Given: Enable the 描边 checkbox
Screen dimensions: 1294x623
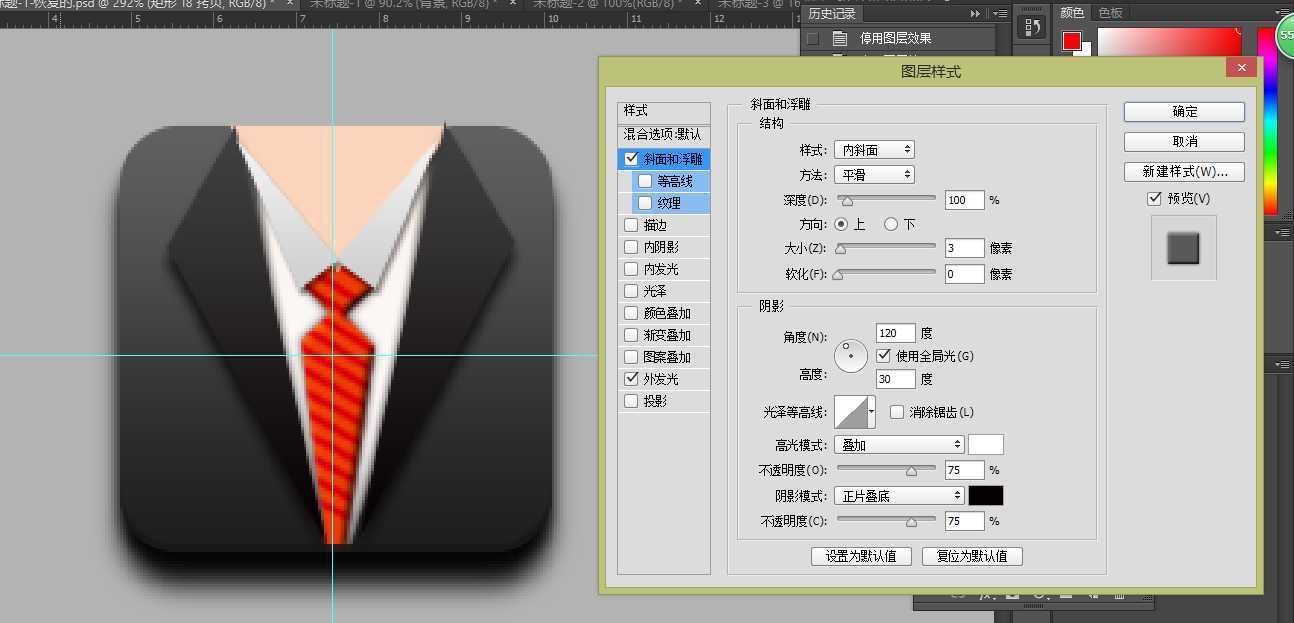Looking at the screenshot, I should pos(631,225).
